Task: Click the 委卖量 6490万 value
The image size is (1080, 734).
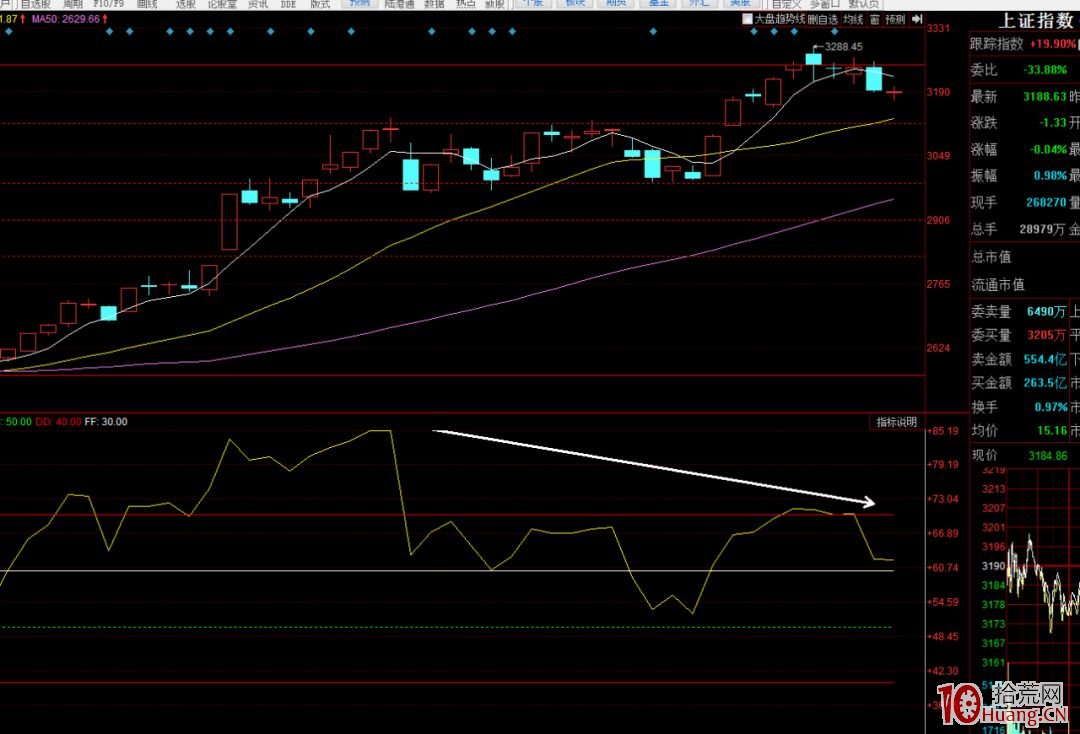Action: [1047, 311]
